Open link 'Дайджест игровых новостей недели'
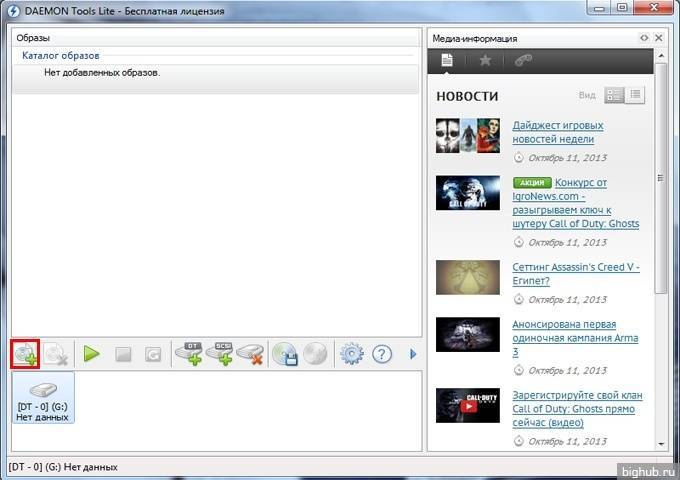This screenshot has width=680, height=480. 558,132
